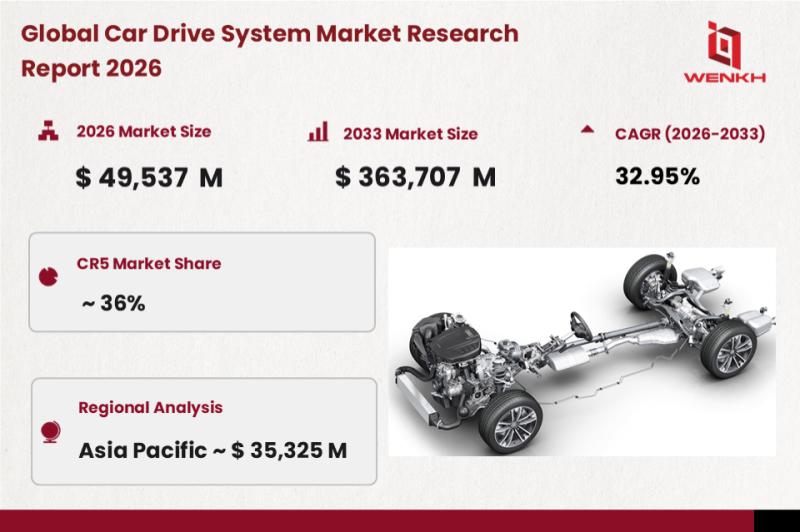Click the $ 363,707 M value
Viewport: 800px width, 532px height.
[x=415, y=178]
